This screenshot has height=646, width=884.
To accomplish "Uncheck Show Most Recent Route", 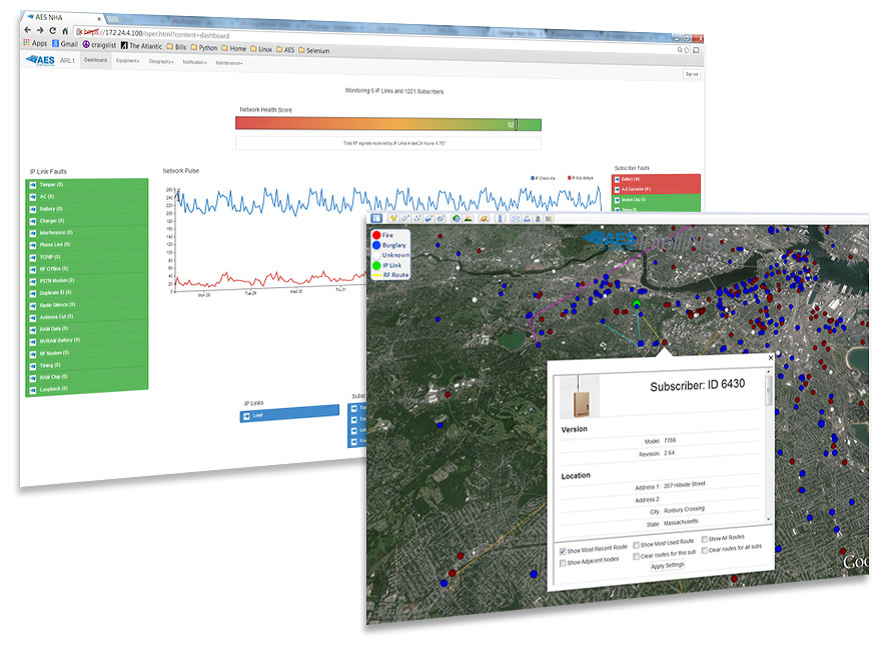I will point(562,550).
